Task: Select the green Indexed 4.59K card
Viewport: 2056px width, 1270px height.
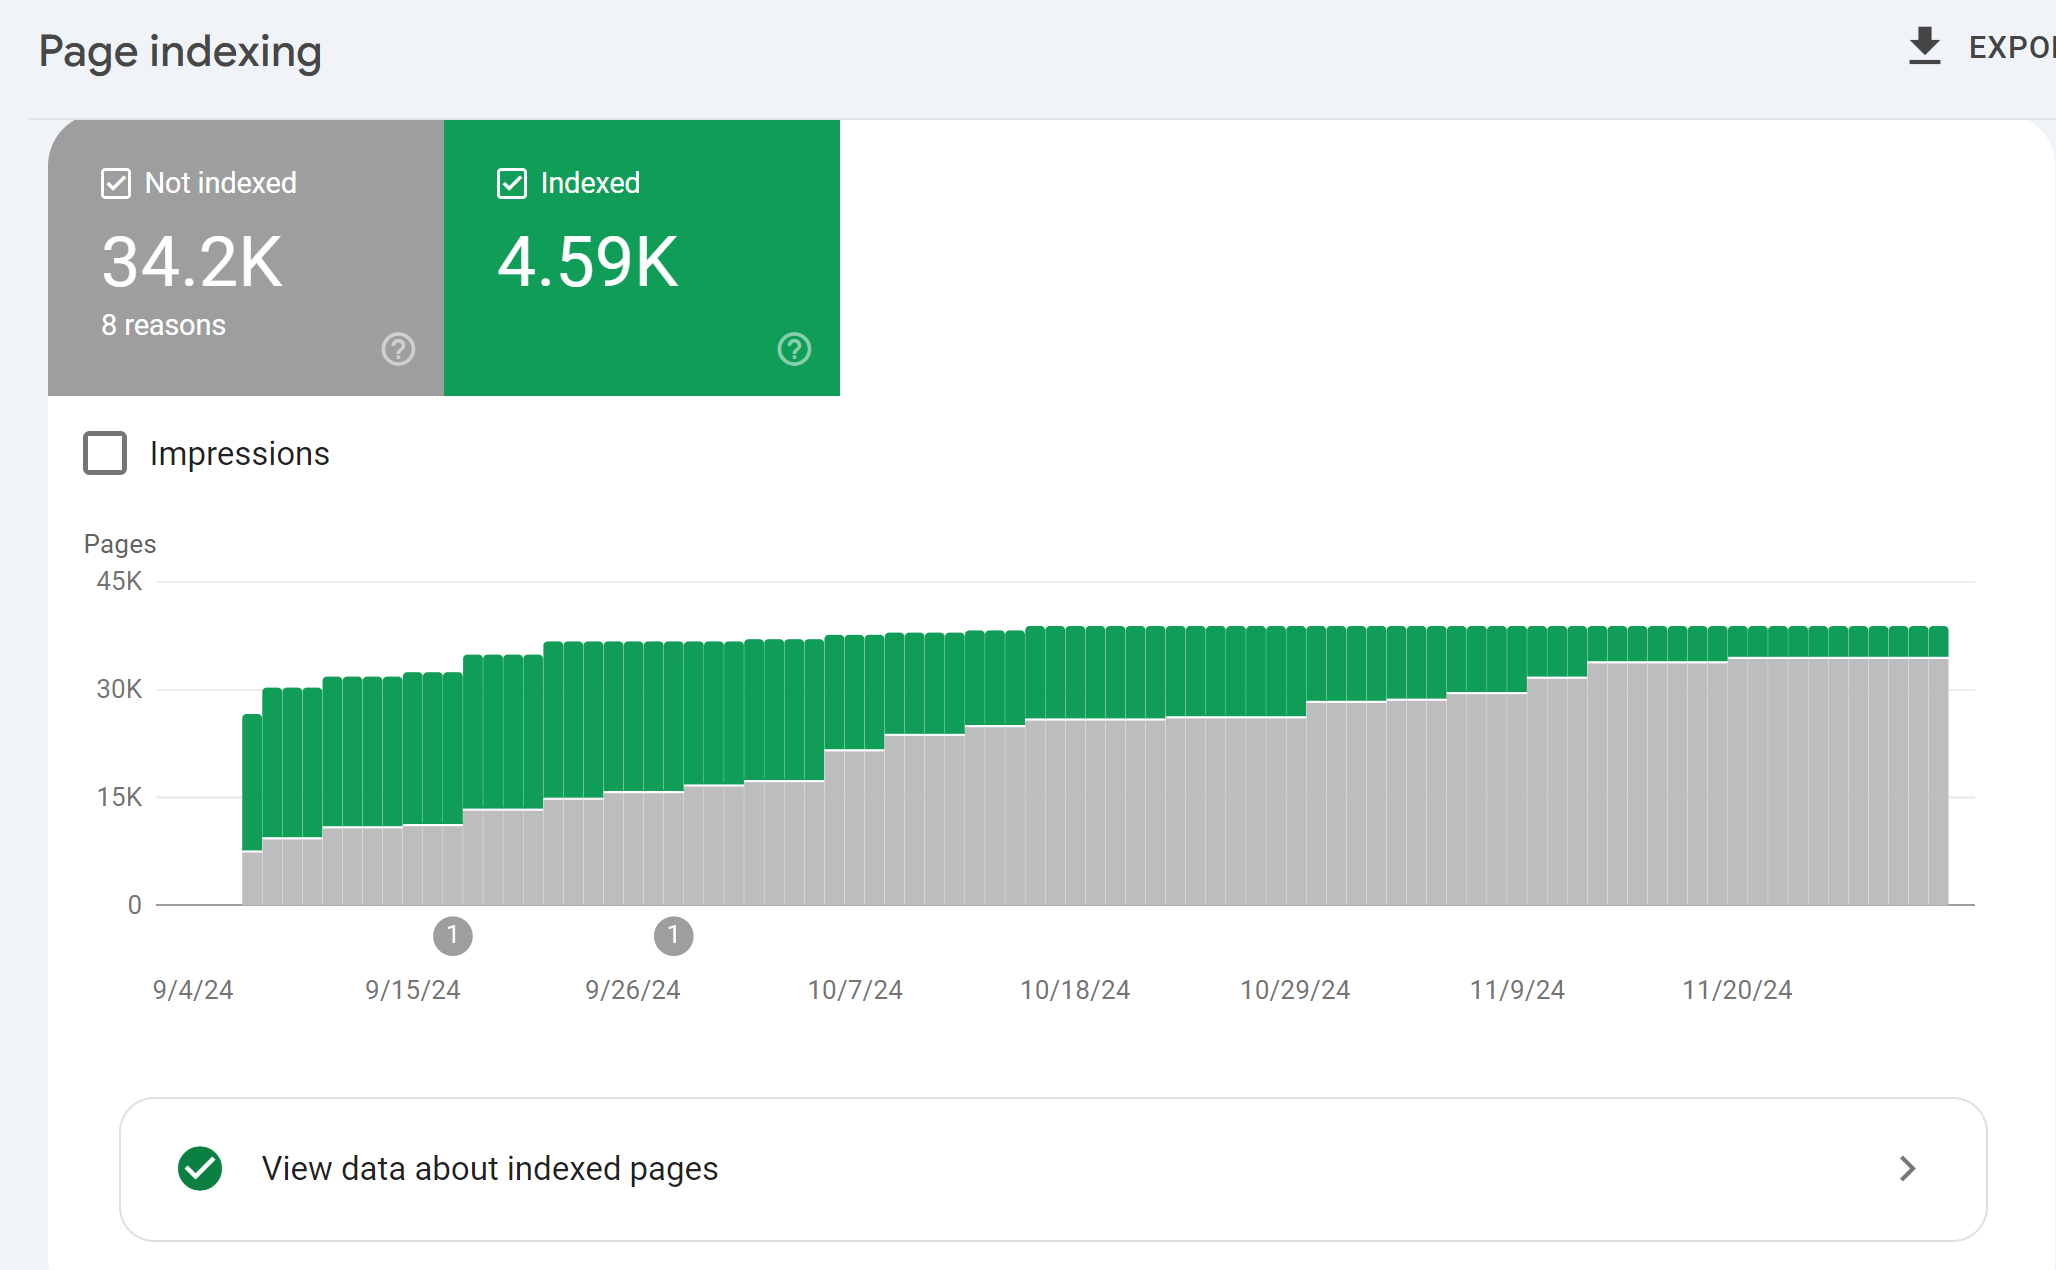Action: pyautogui.click(x=642, y=258)
